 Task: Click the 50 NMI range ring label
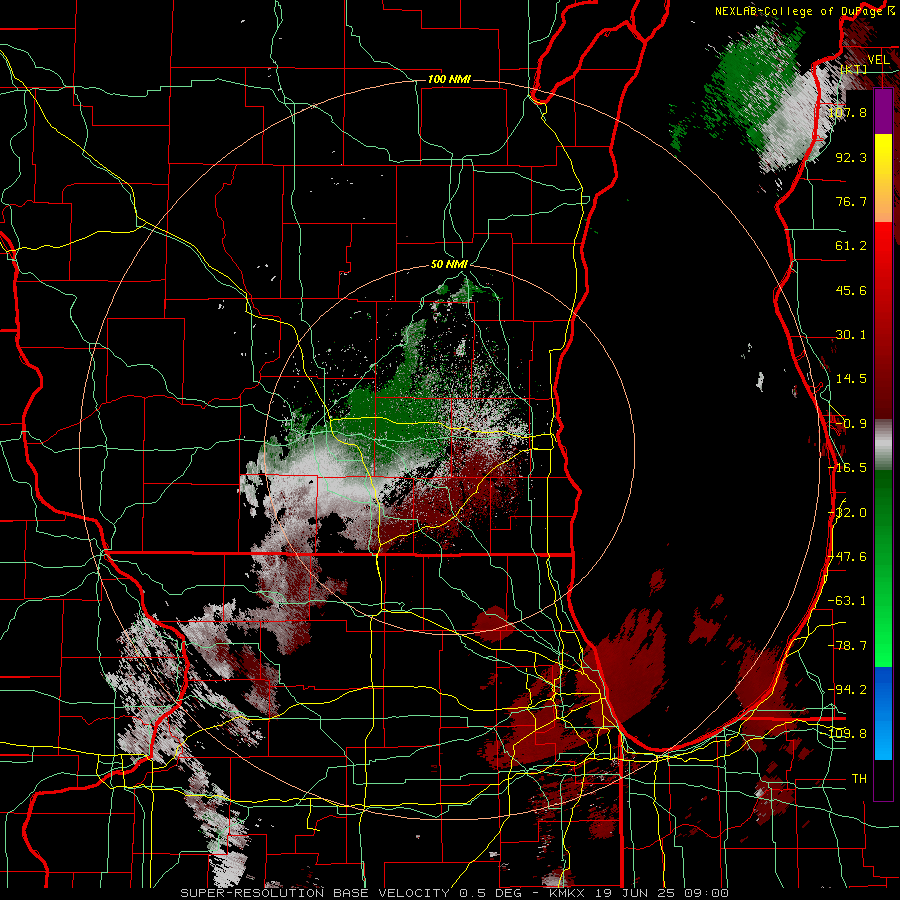[x=449, y=264]
